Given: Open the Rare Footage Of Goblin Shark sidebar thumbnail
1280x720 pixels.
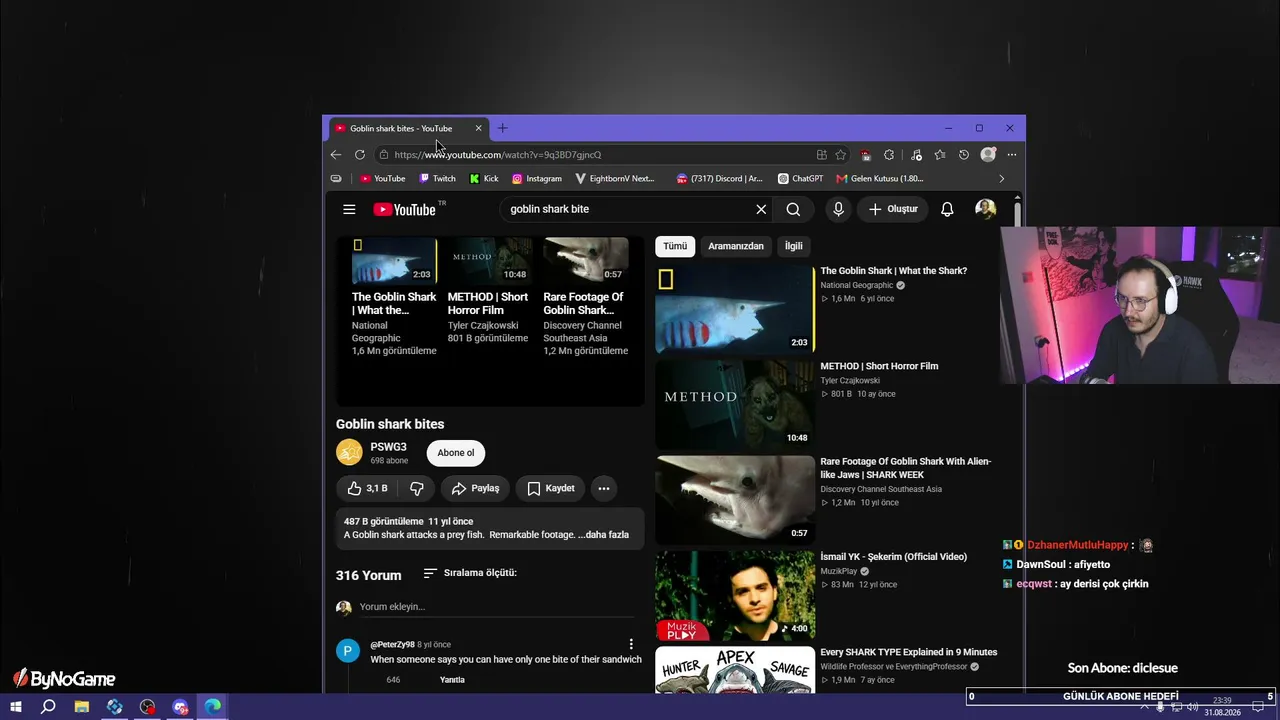Looking at the screenshot, I should click(x=735, y=500).
